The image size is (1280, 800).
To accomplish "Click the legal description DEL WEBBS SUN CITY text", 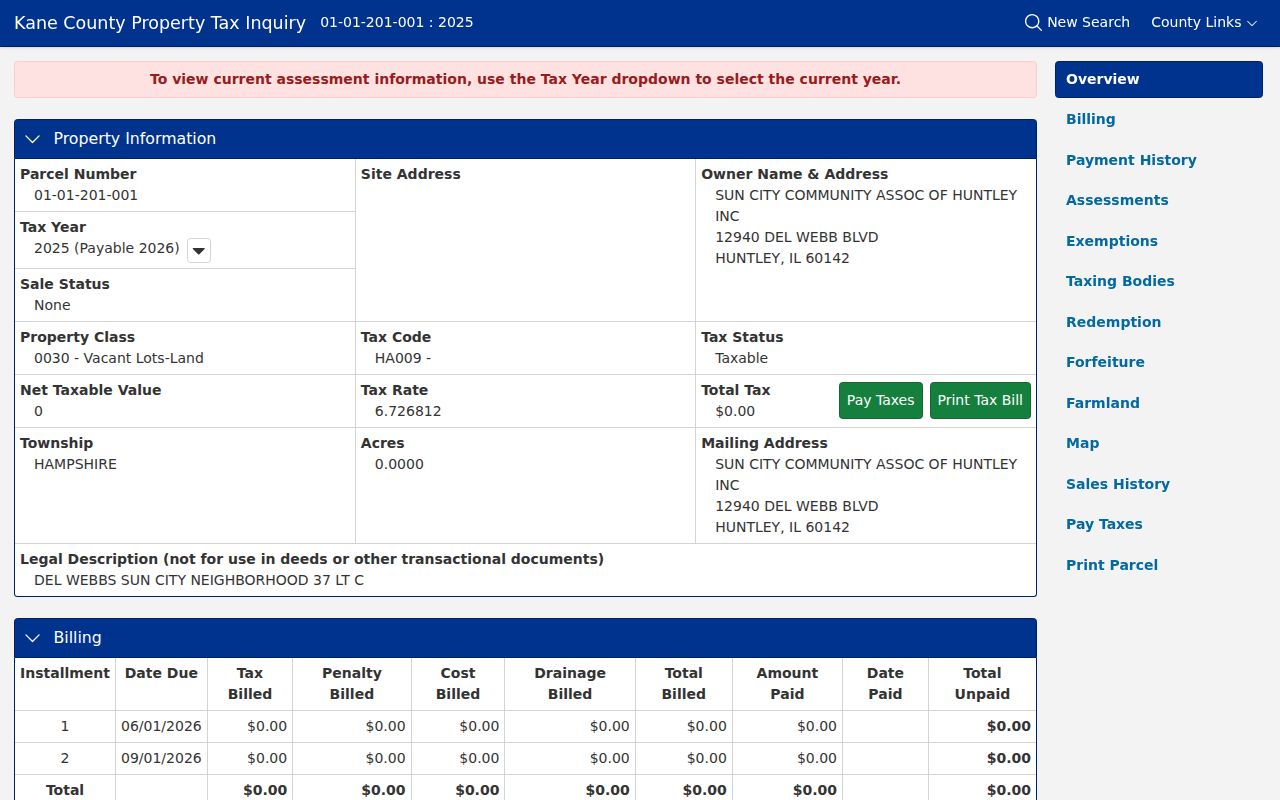I will coord(199,580).
